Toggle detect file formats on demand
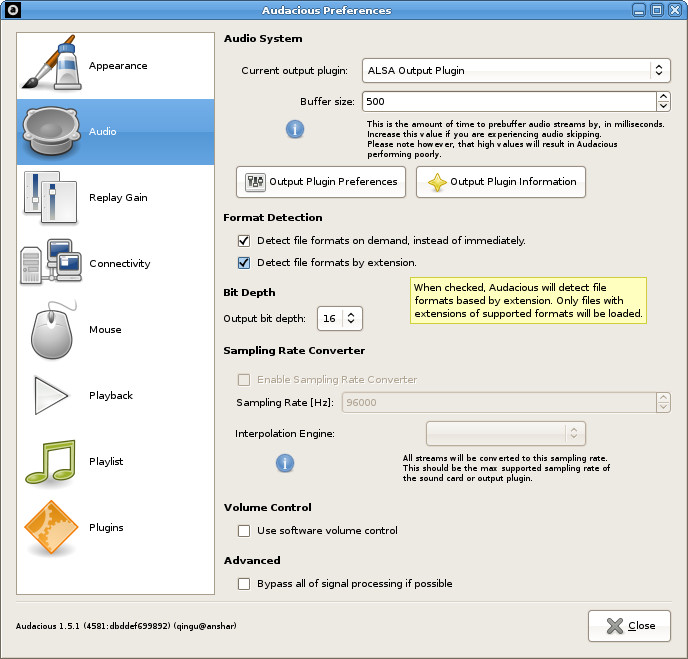Screen dimensions: 688x659 (x=244, y=240)
